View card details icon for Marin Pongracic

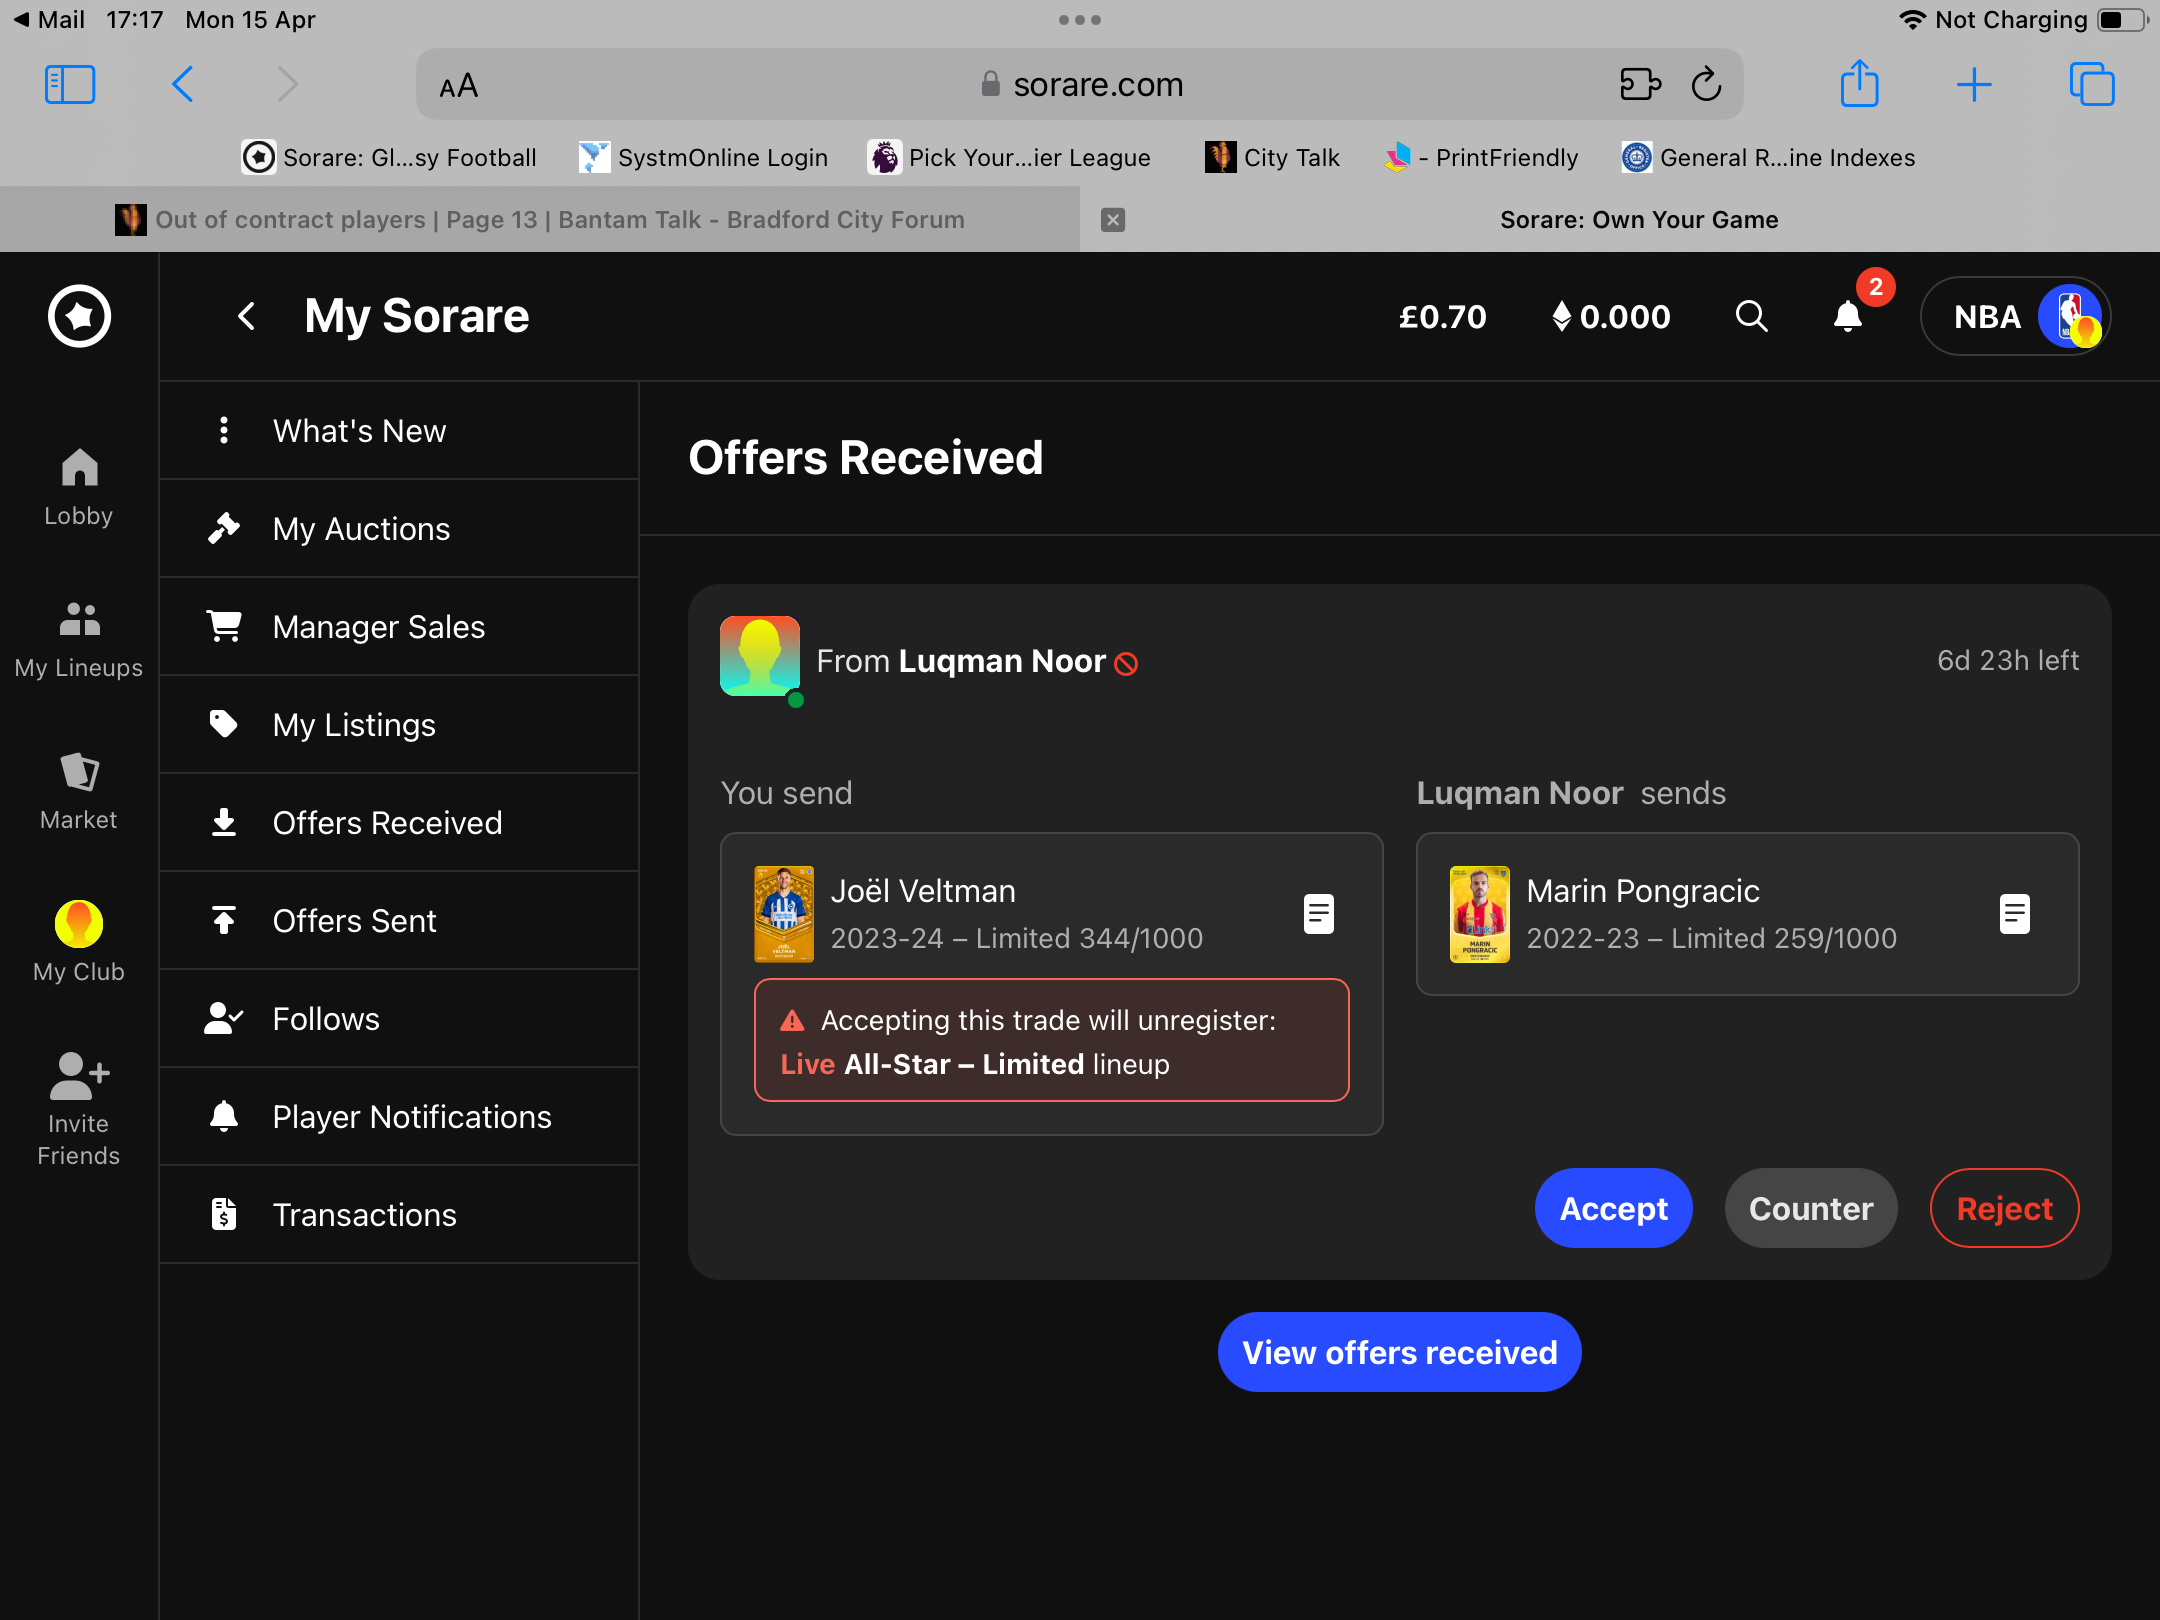tap(2015, 914)
